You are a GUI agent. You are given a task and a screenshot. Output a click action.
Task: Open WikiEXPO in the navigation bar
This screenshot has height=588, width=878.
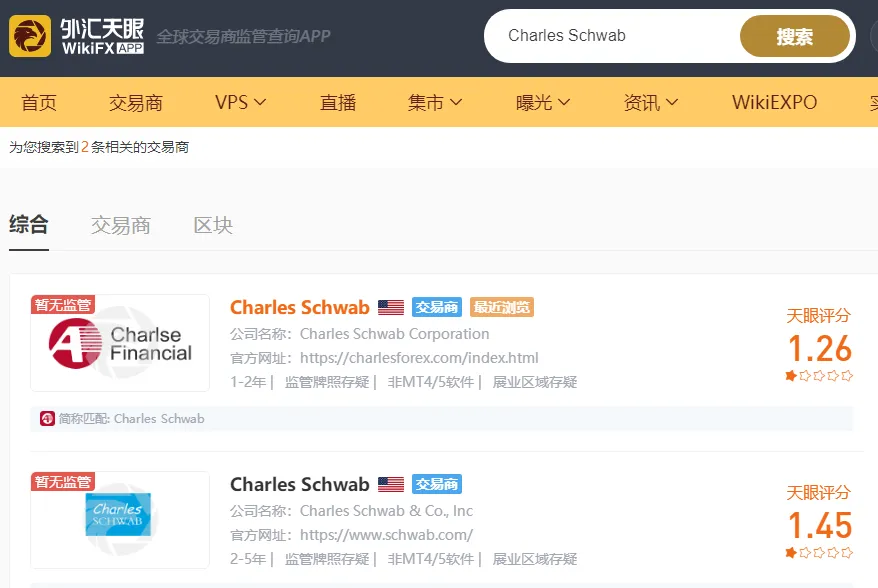[x=774, y=102]
